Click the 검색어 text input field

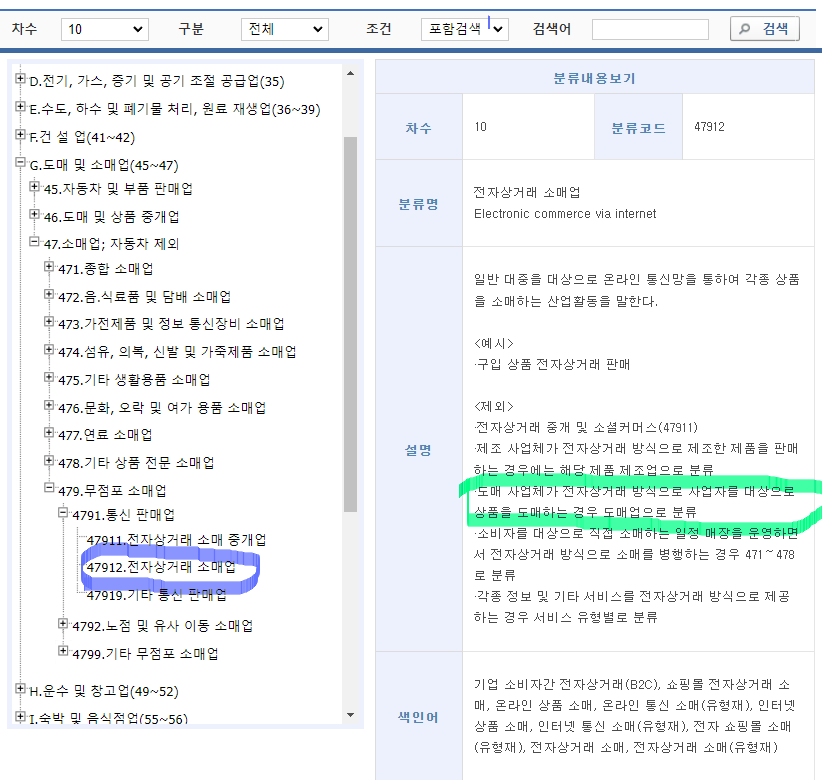(x=650, y=30)
